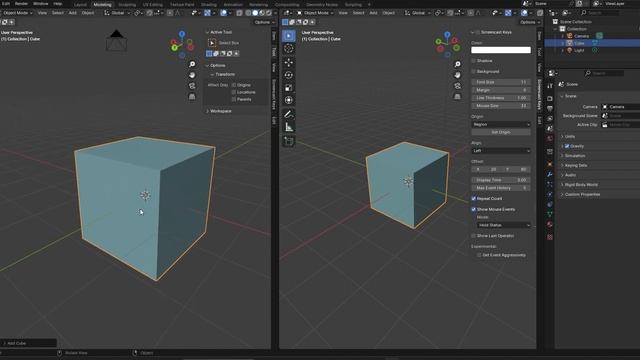Expand the Keying Sets panel
Screen dimensions: 640x360
(576, 166)
